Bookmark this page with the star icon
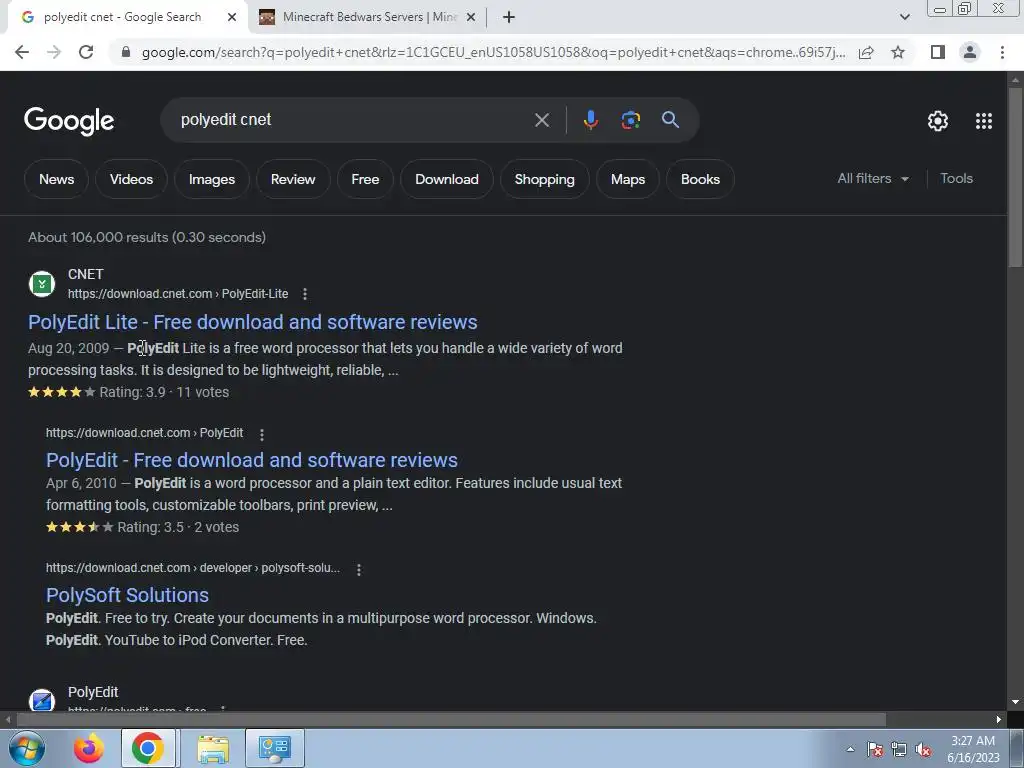The width and height of the screenshot is (1024, 768). pyautogui.click(x=898, y=52)
